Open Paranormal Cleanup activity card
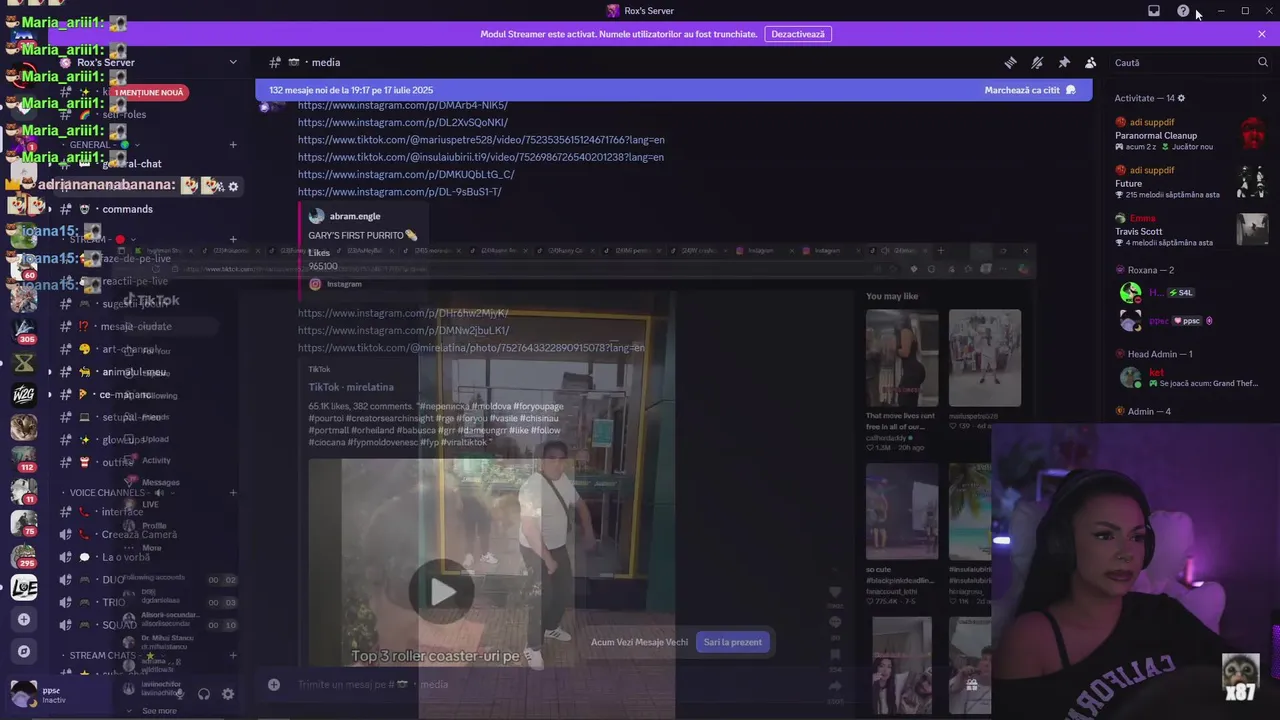The image size is (1280, 720). pos(1190,134)
